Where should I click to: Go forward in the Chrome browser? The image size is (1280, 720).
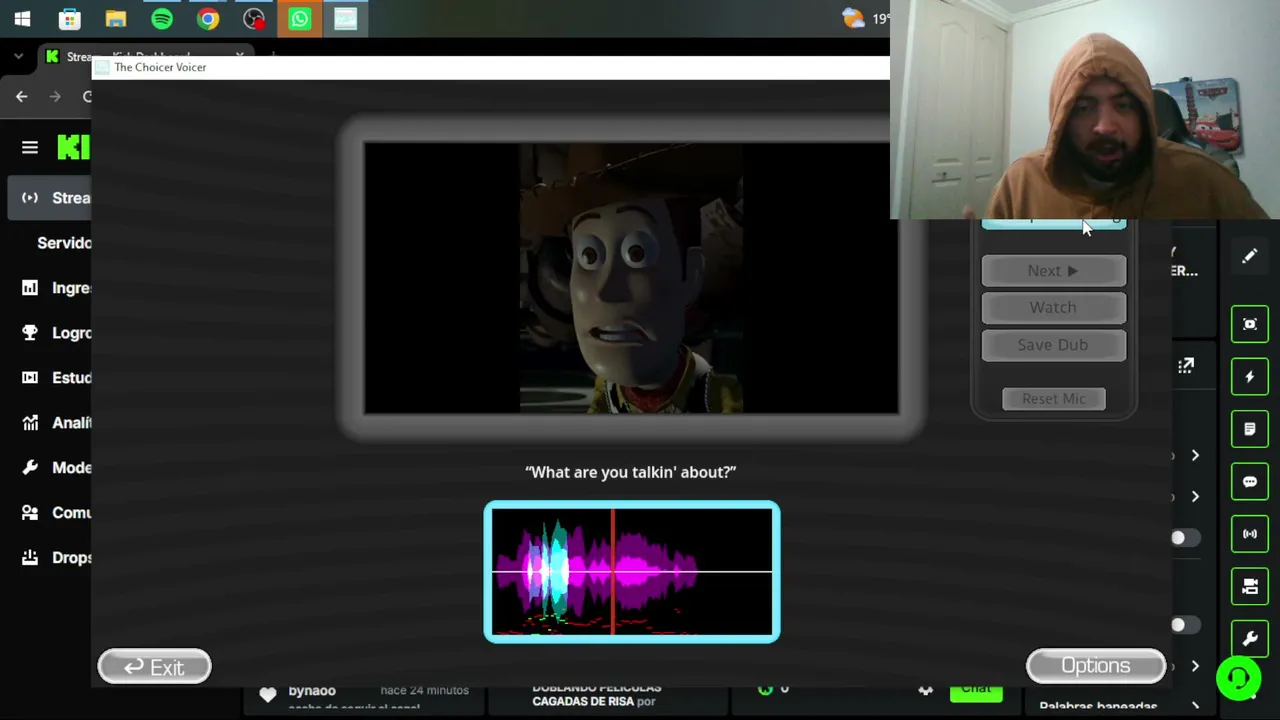pyautogui.click(x=55, y=96)
